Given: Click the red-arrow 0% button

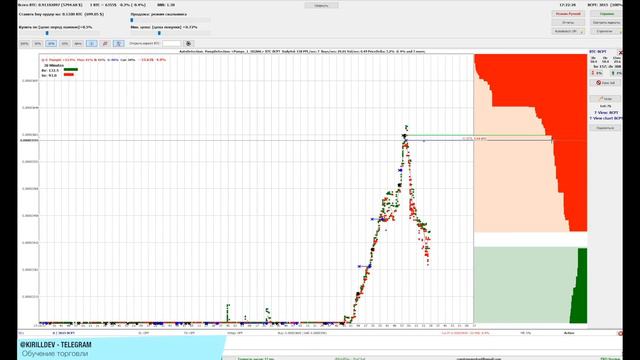Looking at the screenshot, I should coord(596,73).
